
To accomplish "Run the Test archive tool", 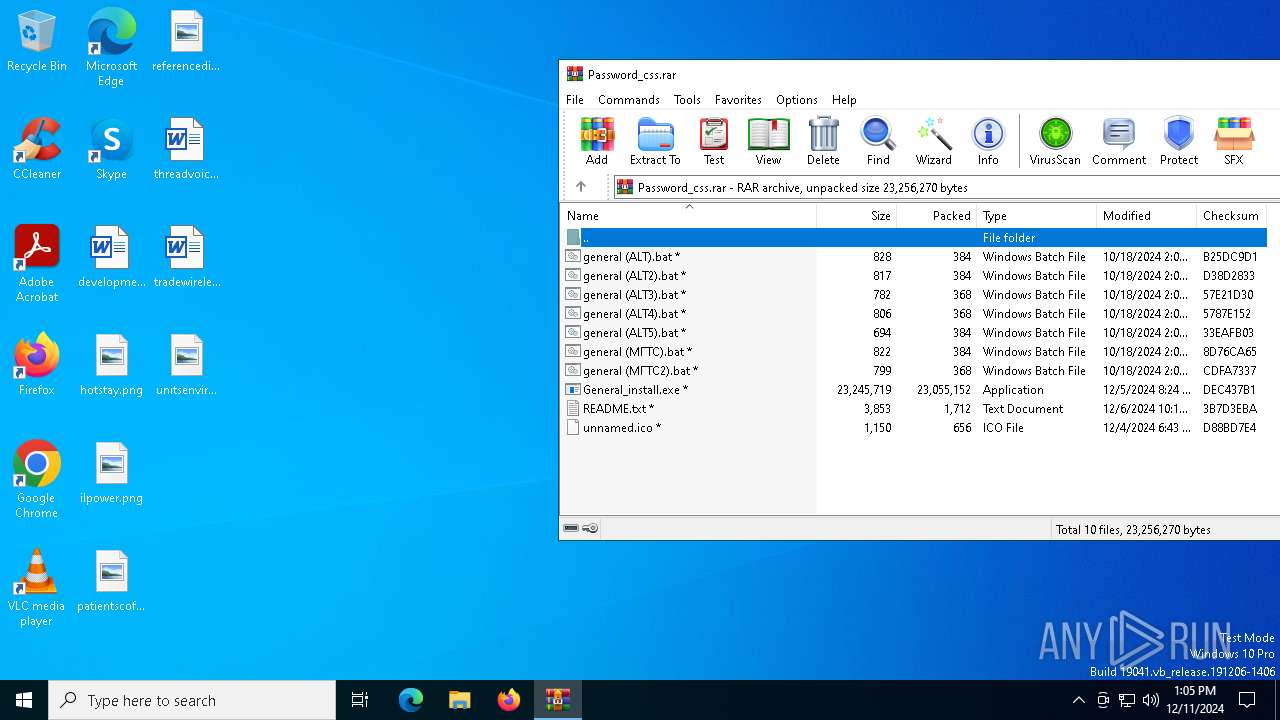I will tap(714, 141).
